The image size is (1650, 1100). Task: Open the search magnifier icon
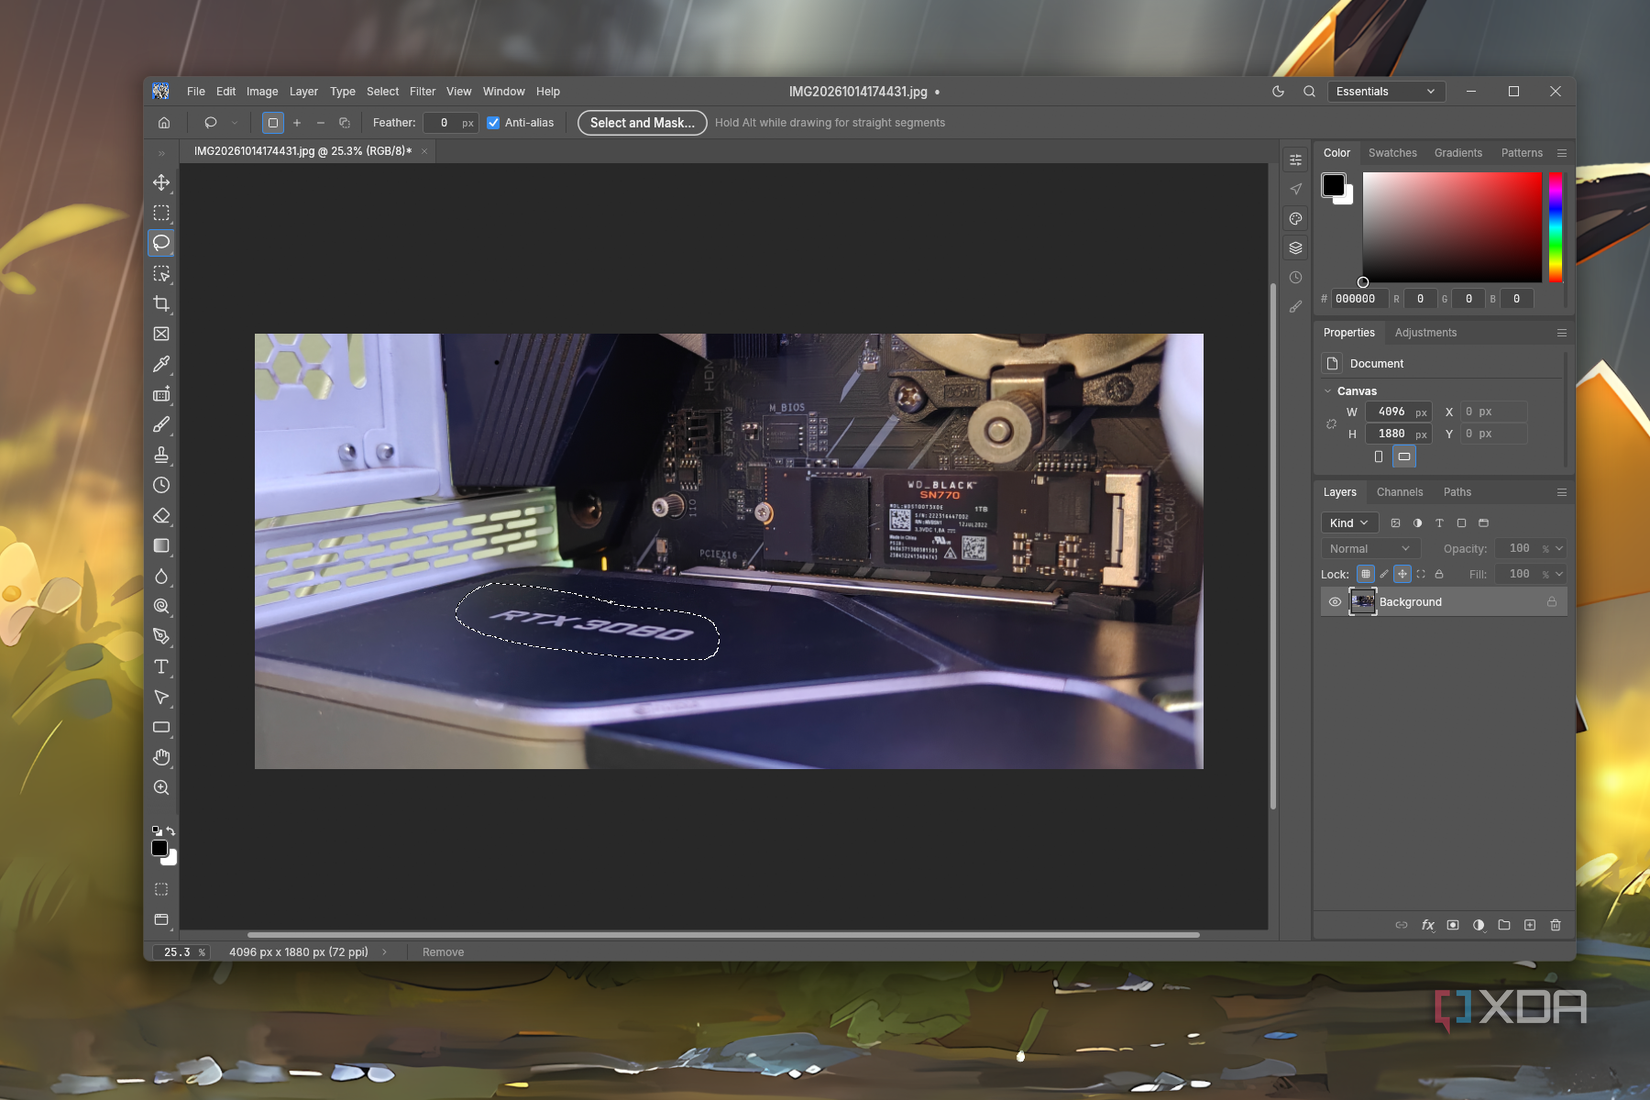(1309, 91)
